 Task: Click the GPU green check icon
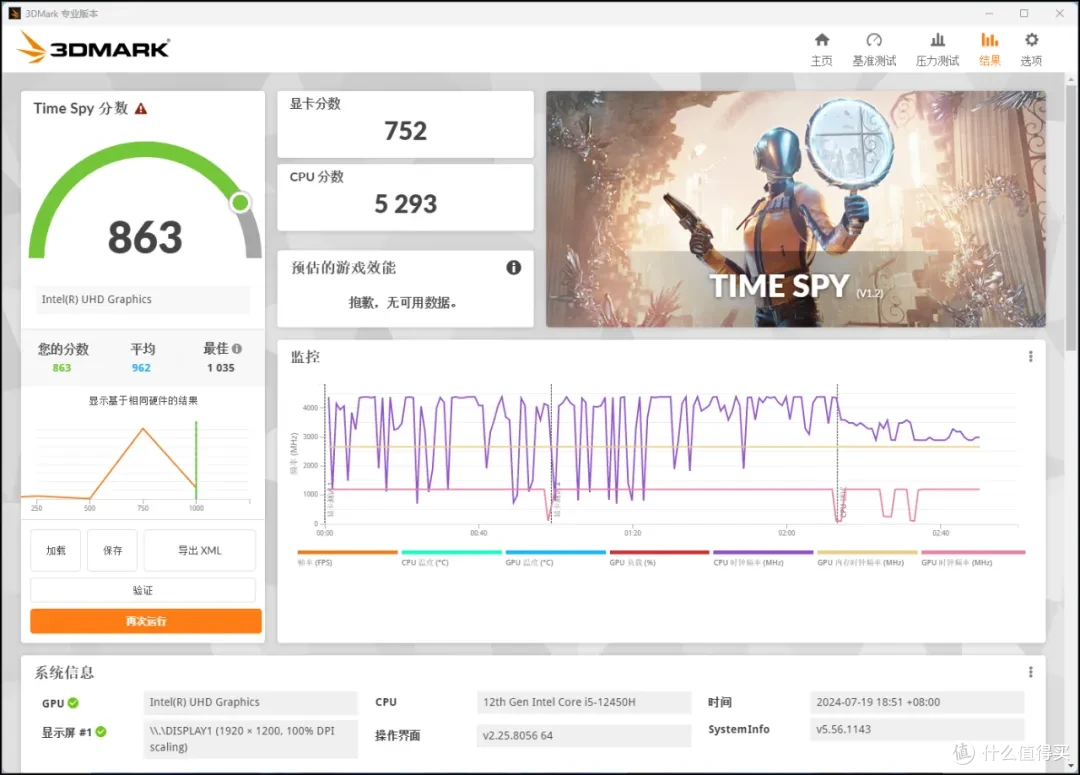73,703
